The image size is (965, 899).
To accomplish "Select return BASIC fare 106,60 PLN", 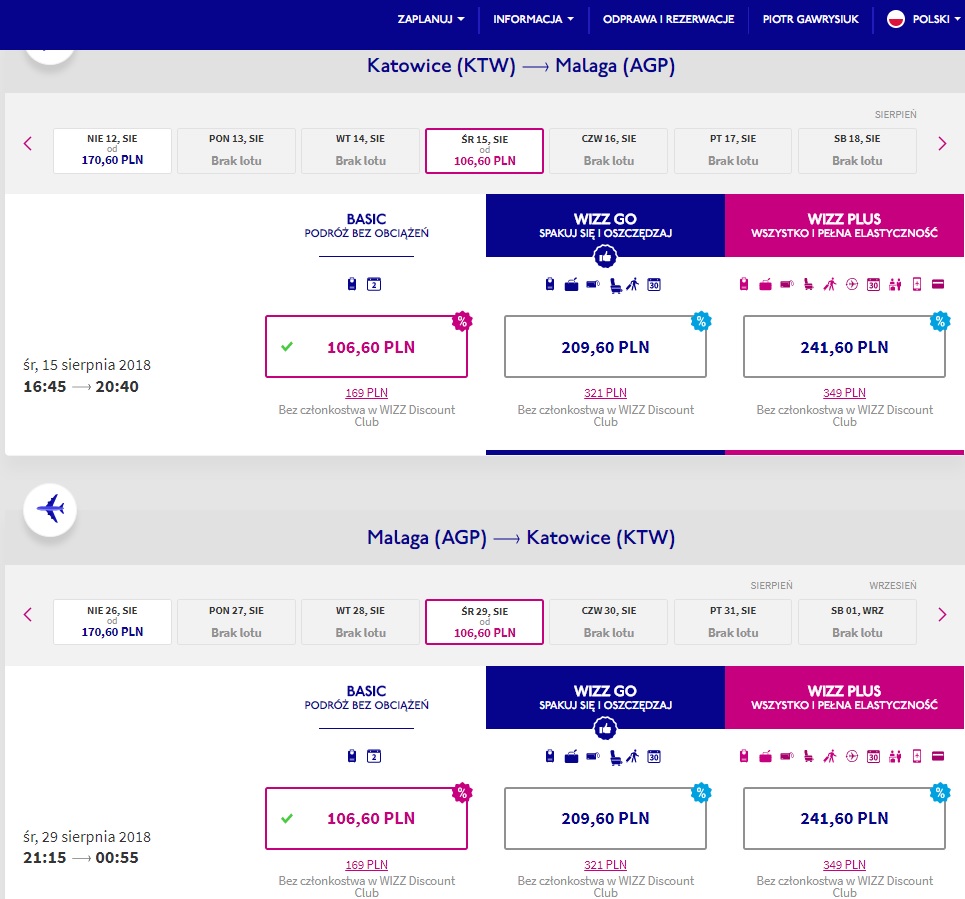I will pos(366,818).
